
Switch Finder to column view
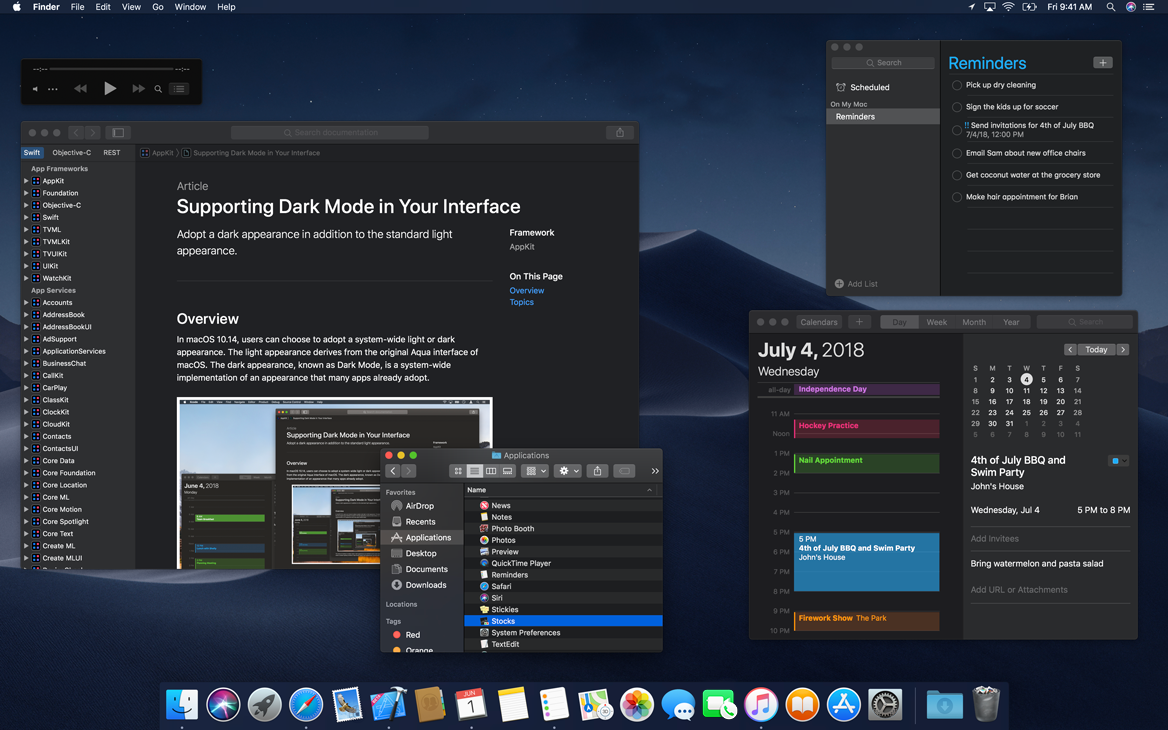coord(492,470)
